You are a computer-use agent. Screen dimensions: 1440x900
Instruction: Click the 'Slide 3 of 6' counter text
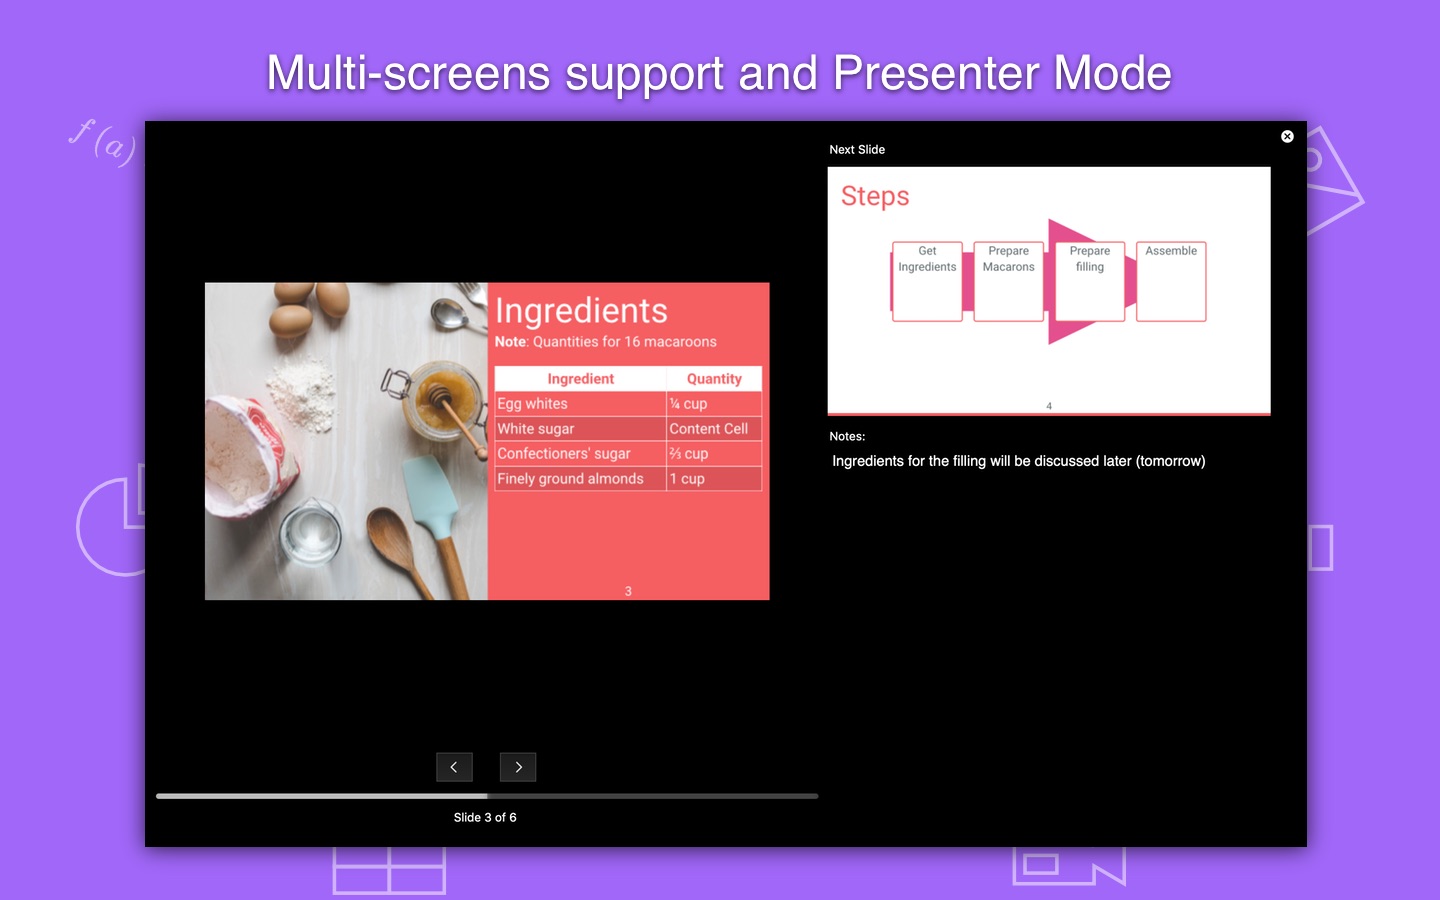tap(485, 817)
